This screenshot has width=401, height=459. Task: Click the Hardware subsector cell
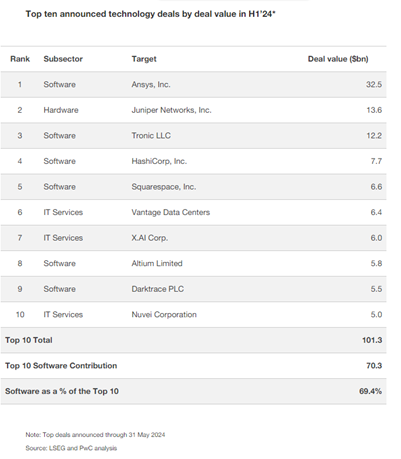[x=61, y=110]
